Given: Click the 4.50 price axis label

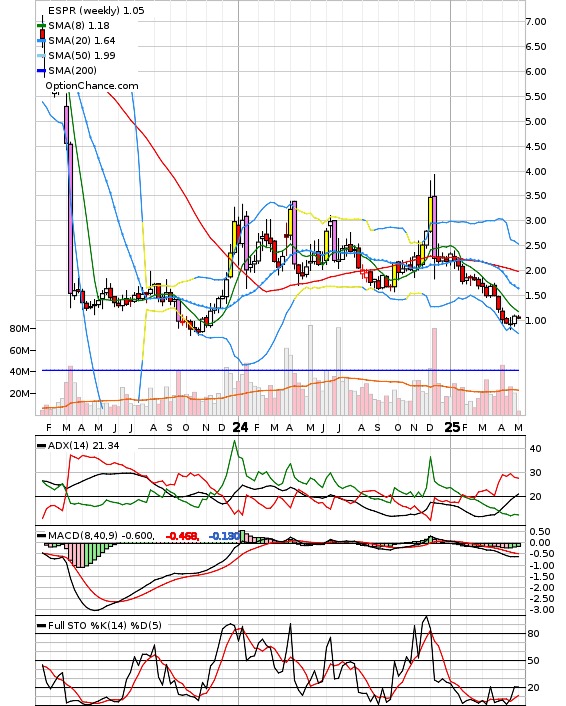Looking at the screenshot, I should pos(536,147).
